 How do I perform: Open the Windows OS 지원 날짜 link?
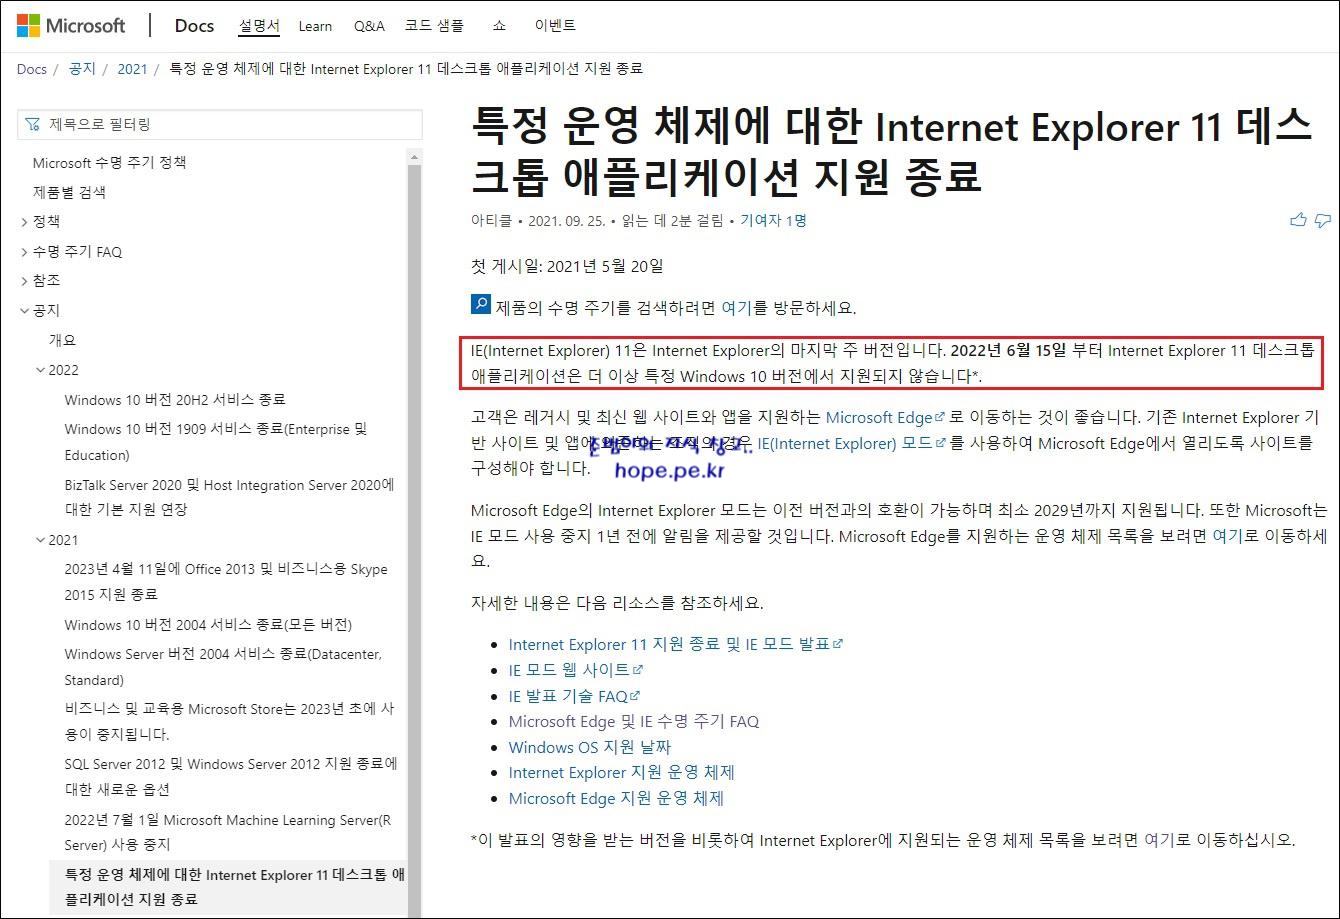click(590, 747)
